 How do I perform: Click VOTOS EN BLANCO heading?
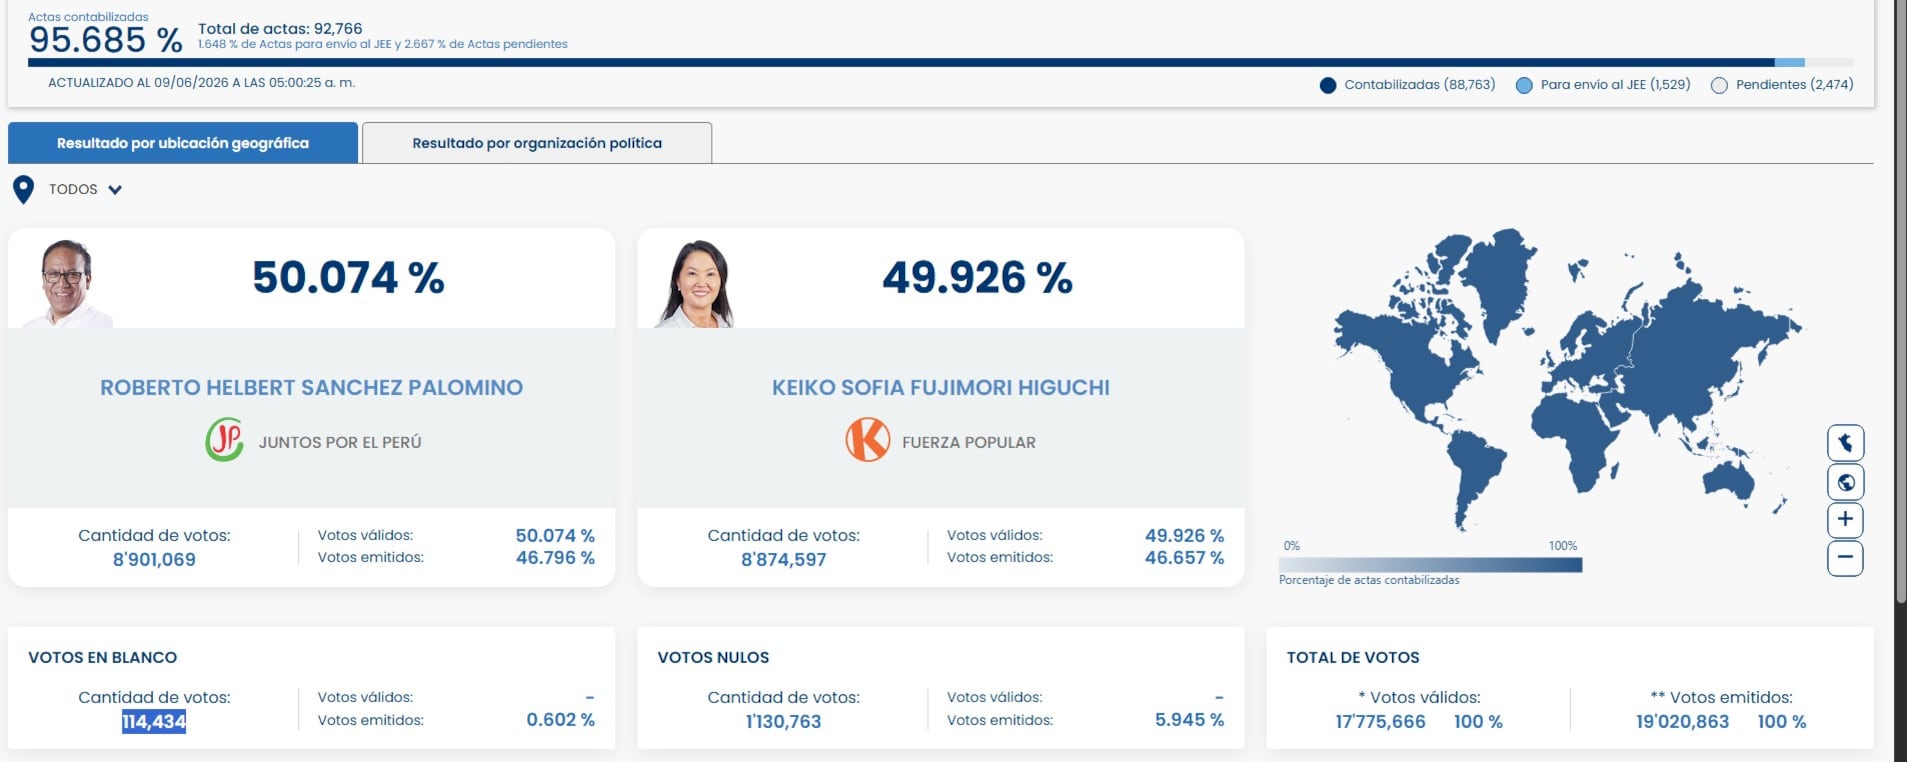(103, 658)
